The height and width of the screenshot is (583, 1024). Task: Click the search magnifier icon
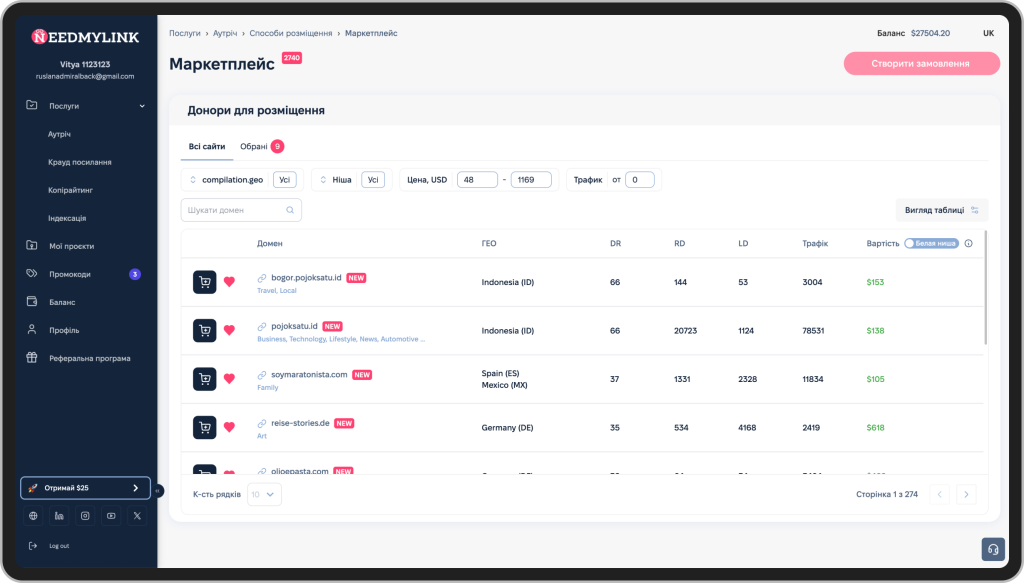tap(290, 210)
